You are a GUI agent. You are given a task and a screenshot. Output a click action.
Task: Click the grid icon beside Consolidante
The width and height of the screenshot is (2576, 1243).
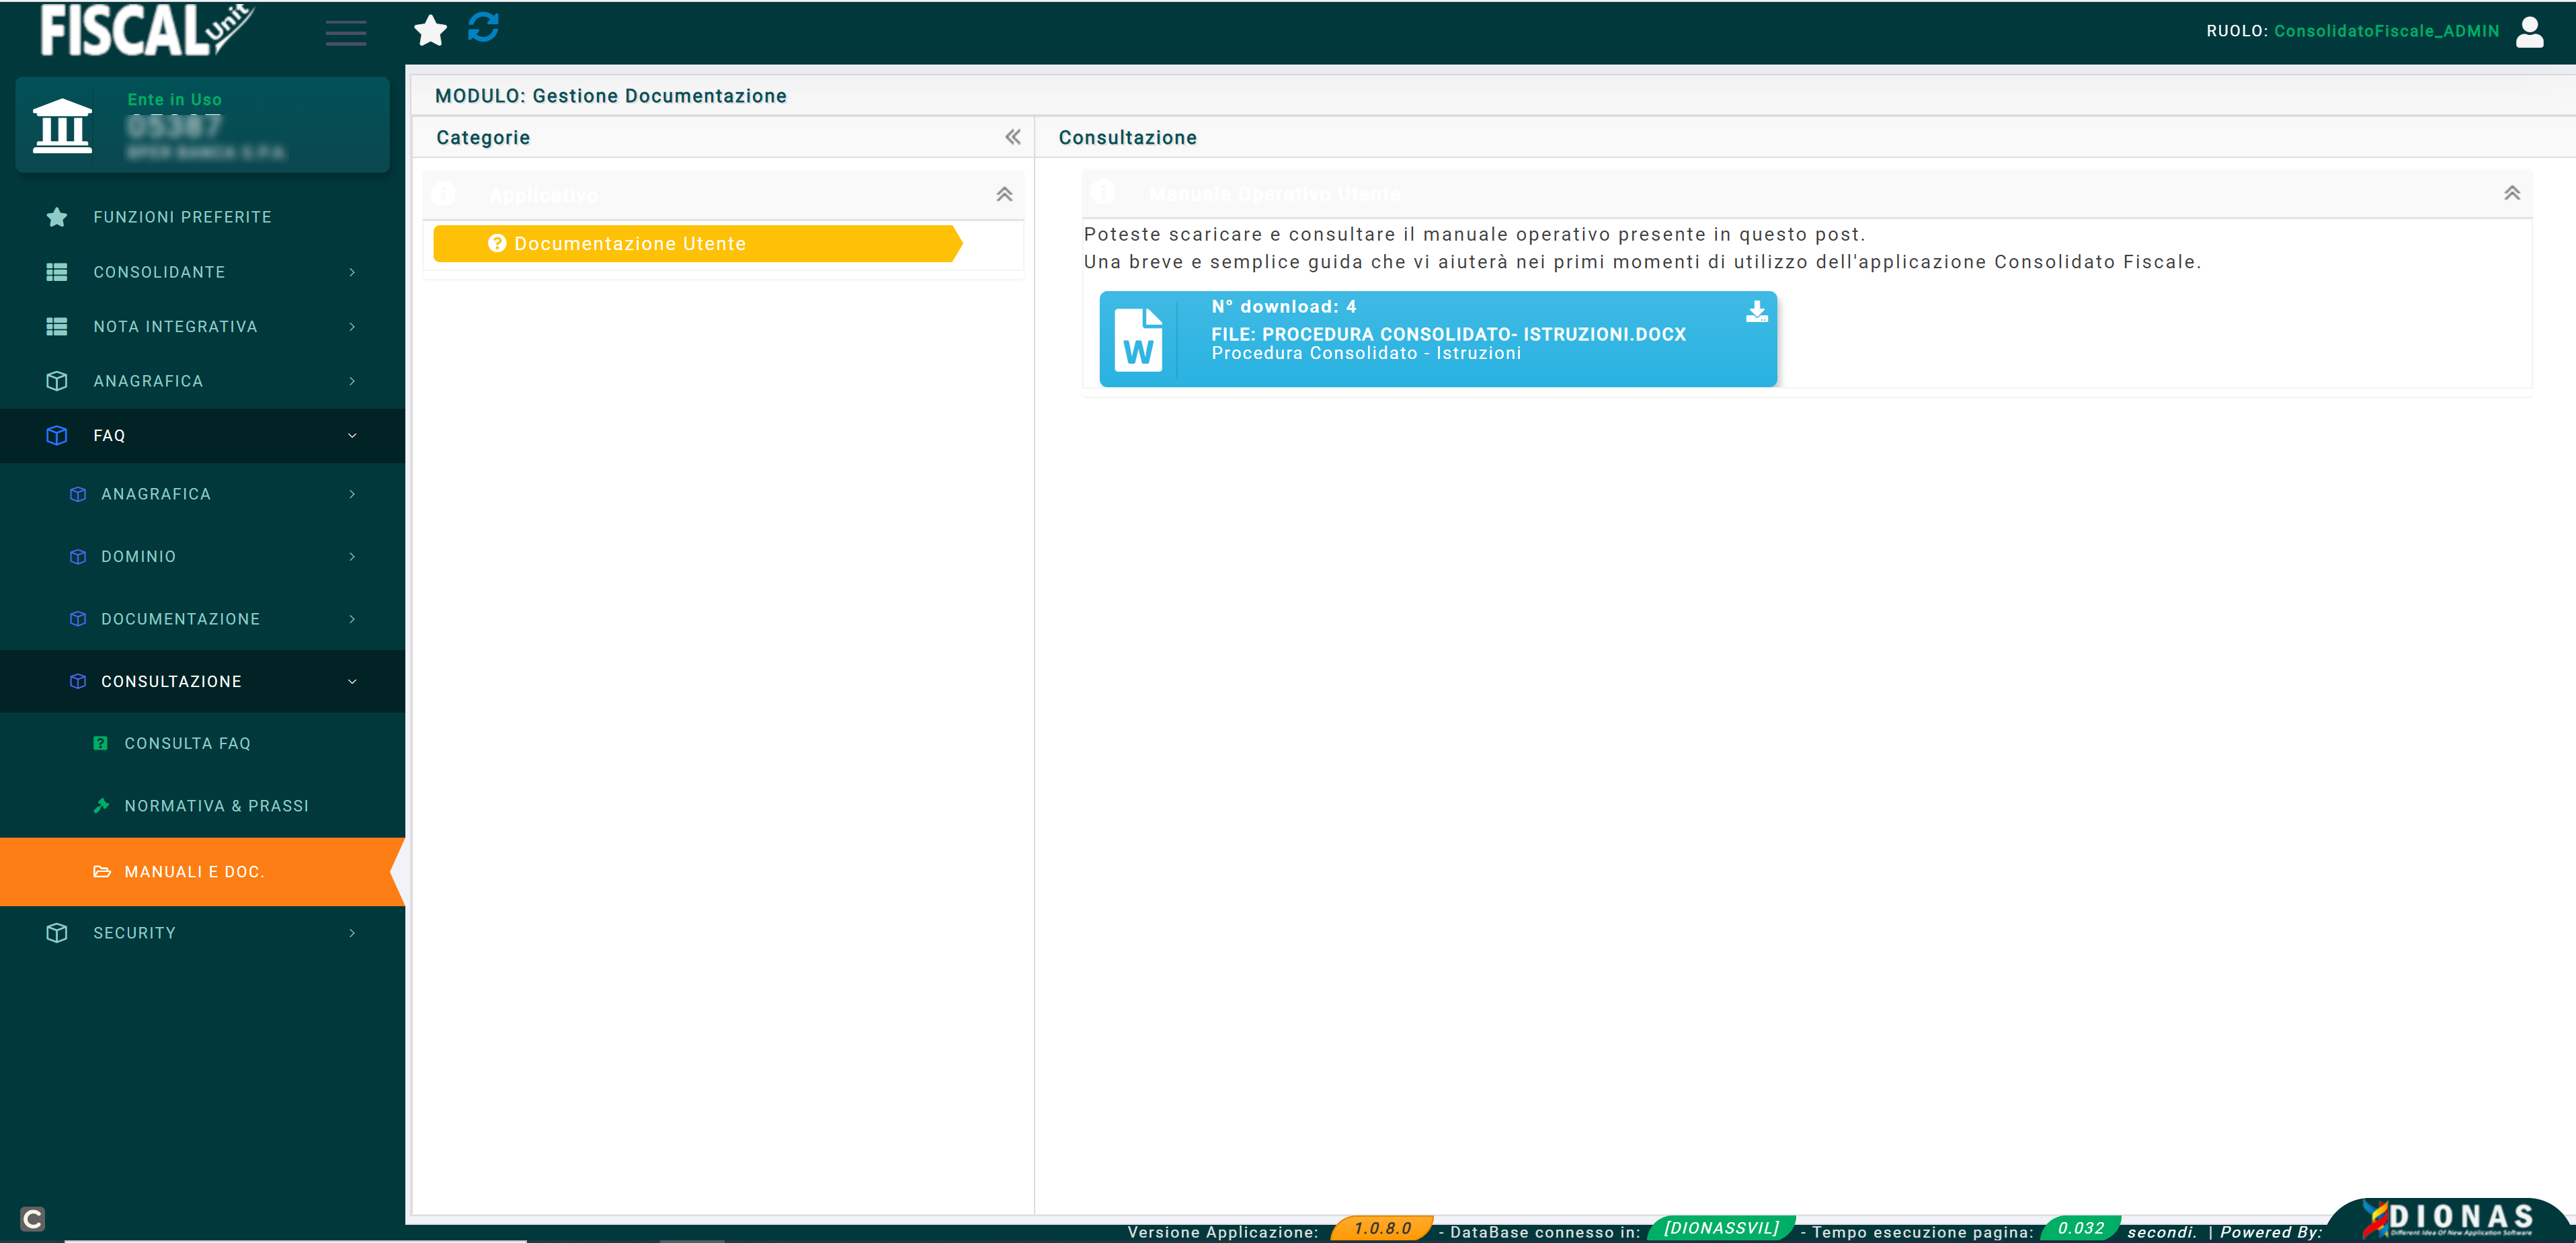coord(57,272)
